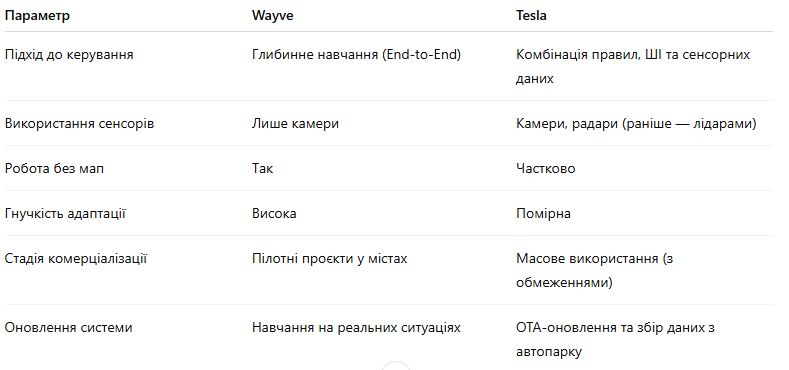Click the Wayve column header

point(272,16)
